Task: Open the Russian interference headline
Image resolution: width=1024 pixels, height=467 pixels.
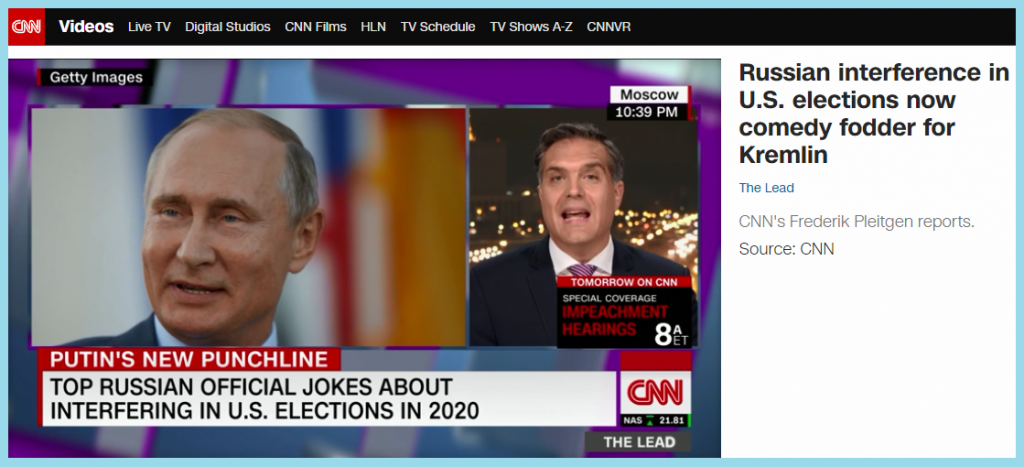Action: click(874, 113)
